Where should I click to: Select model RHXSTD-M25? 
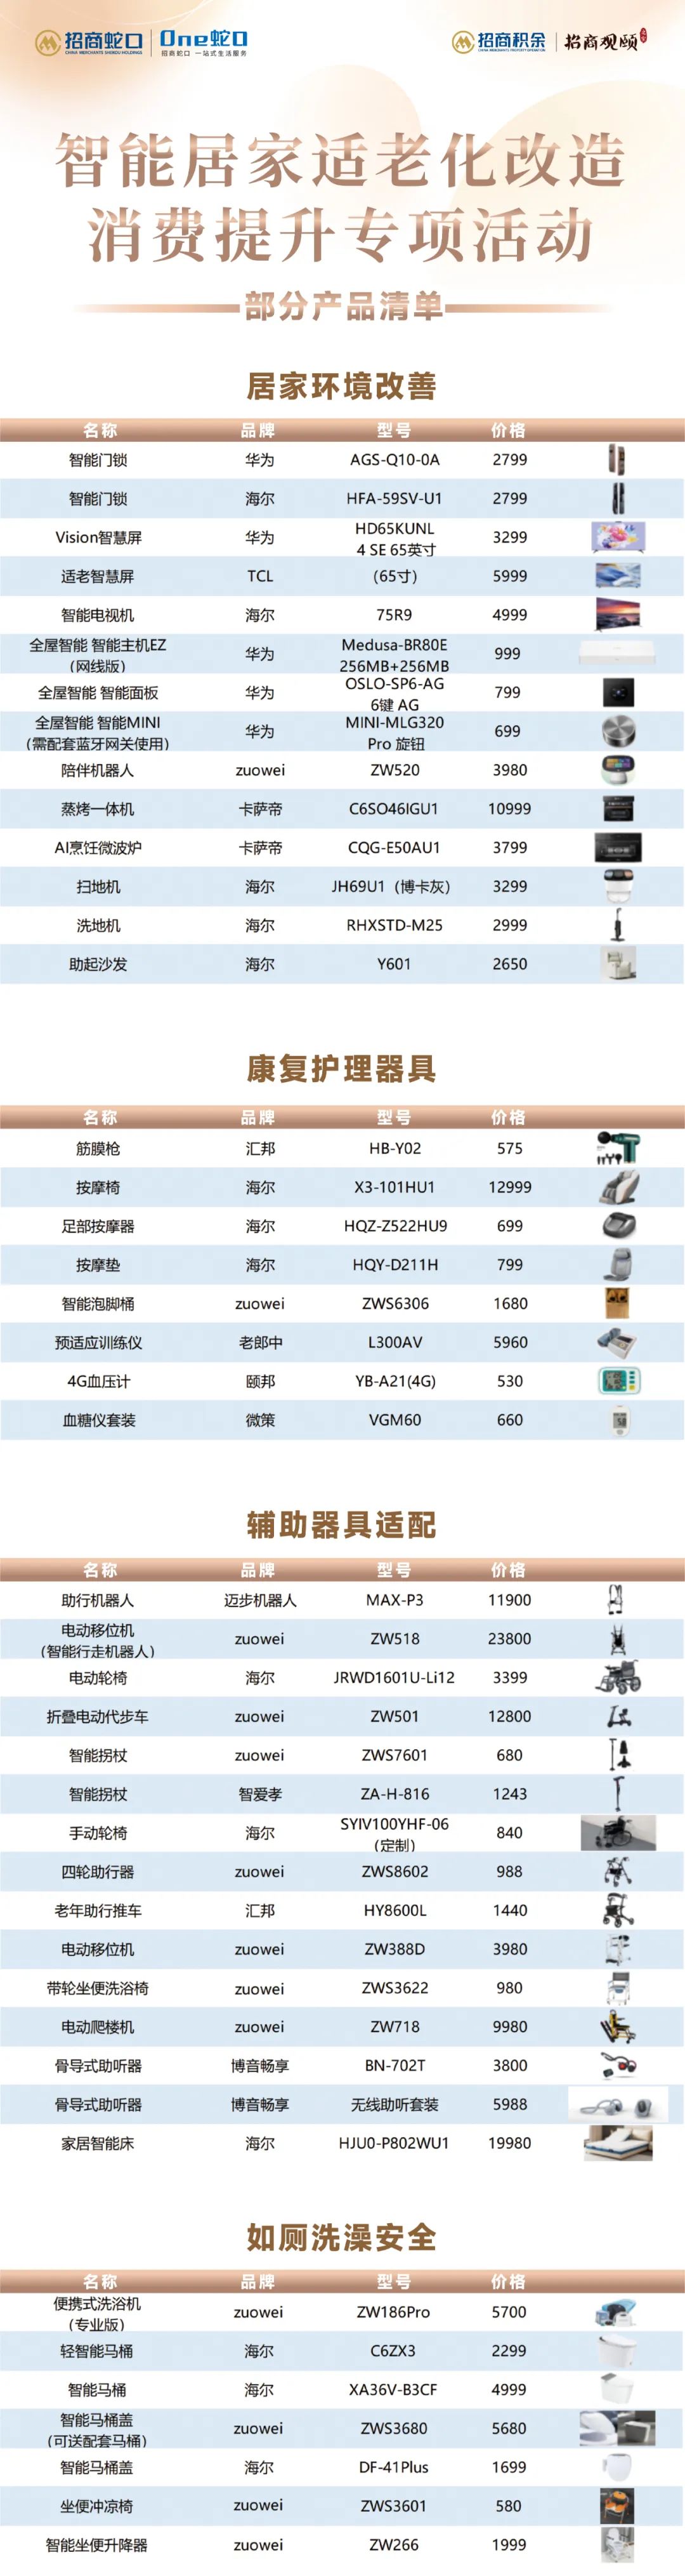coord(394,925)
